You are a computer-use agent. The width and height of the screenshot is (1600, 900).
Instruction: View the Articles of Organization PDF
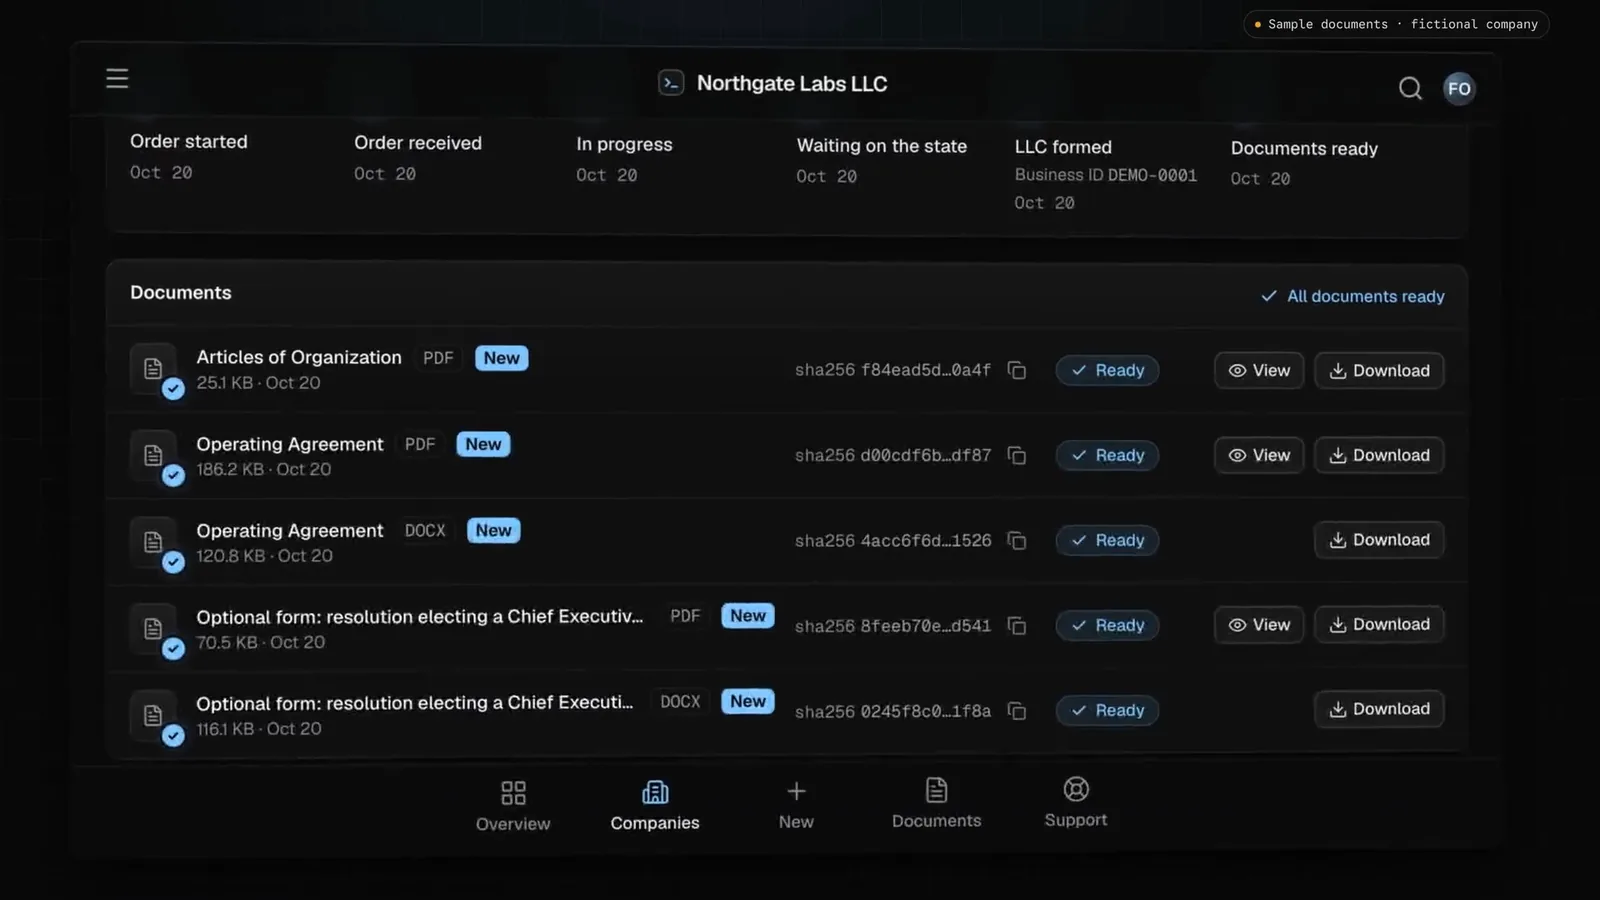(x=1259, y=370)
